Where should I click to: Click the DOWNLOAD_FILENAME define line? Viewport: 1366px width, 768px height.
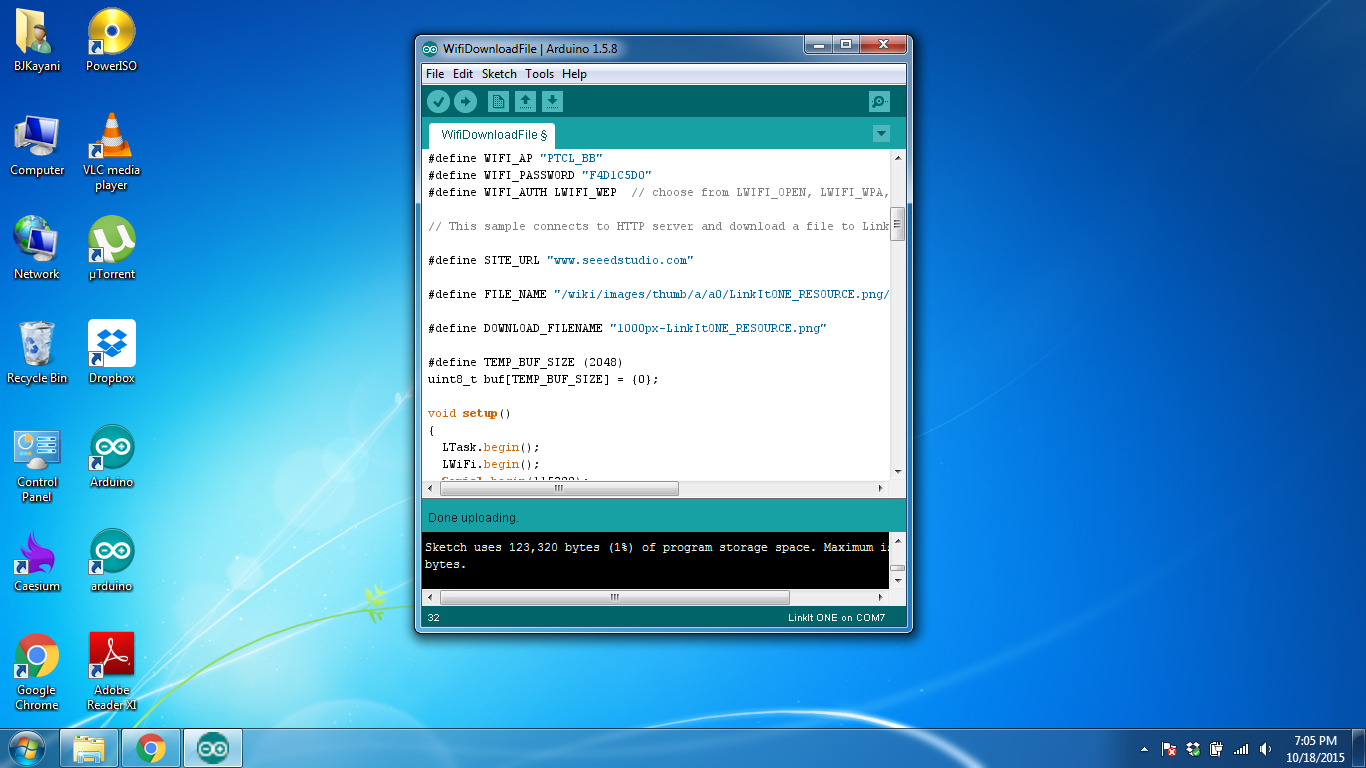pyautogui.click(x=627, y=328)
